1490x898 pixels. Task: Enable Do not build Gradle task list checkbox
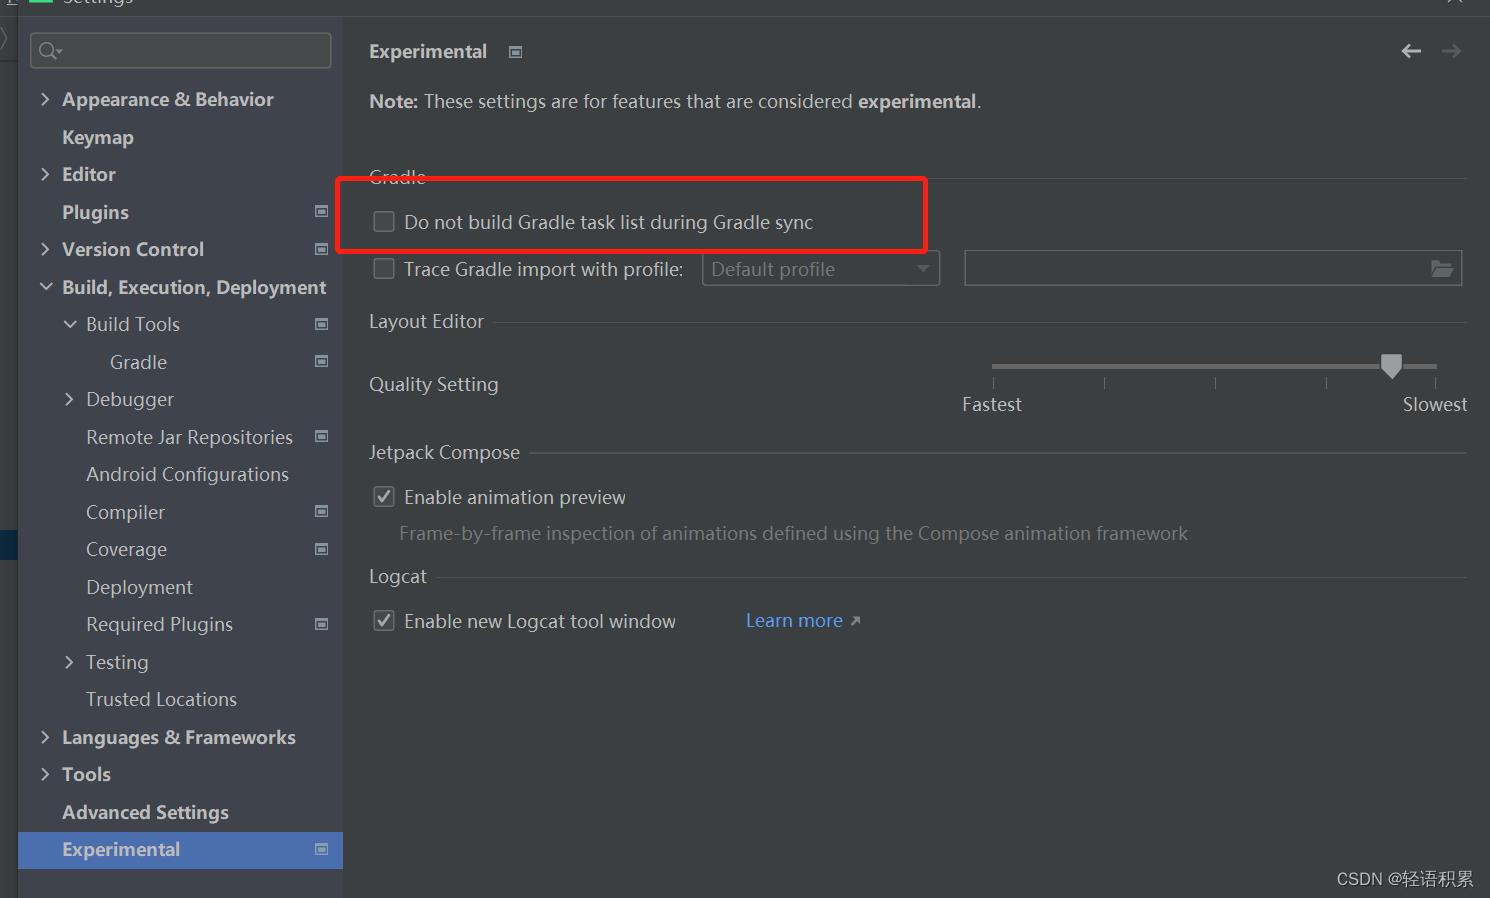point(384,222)
